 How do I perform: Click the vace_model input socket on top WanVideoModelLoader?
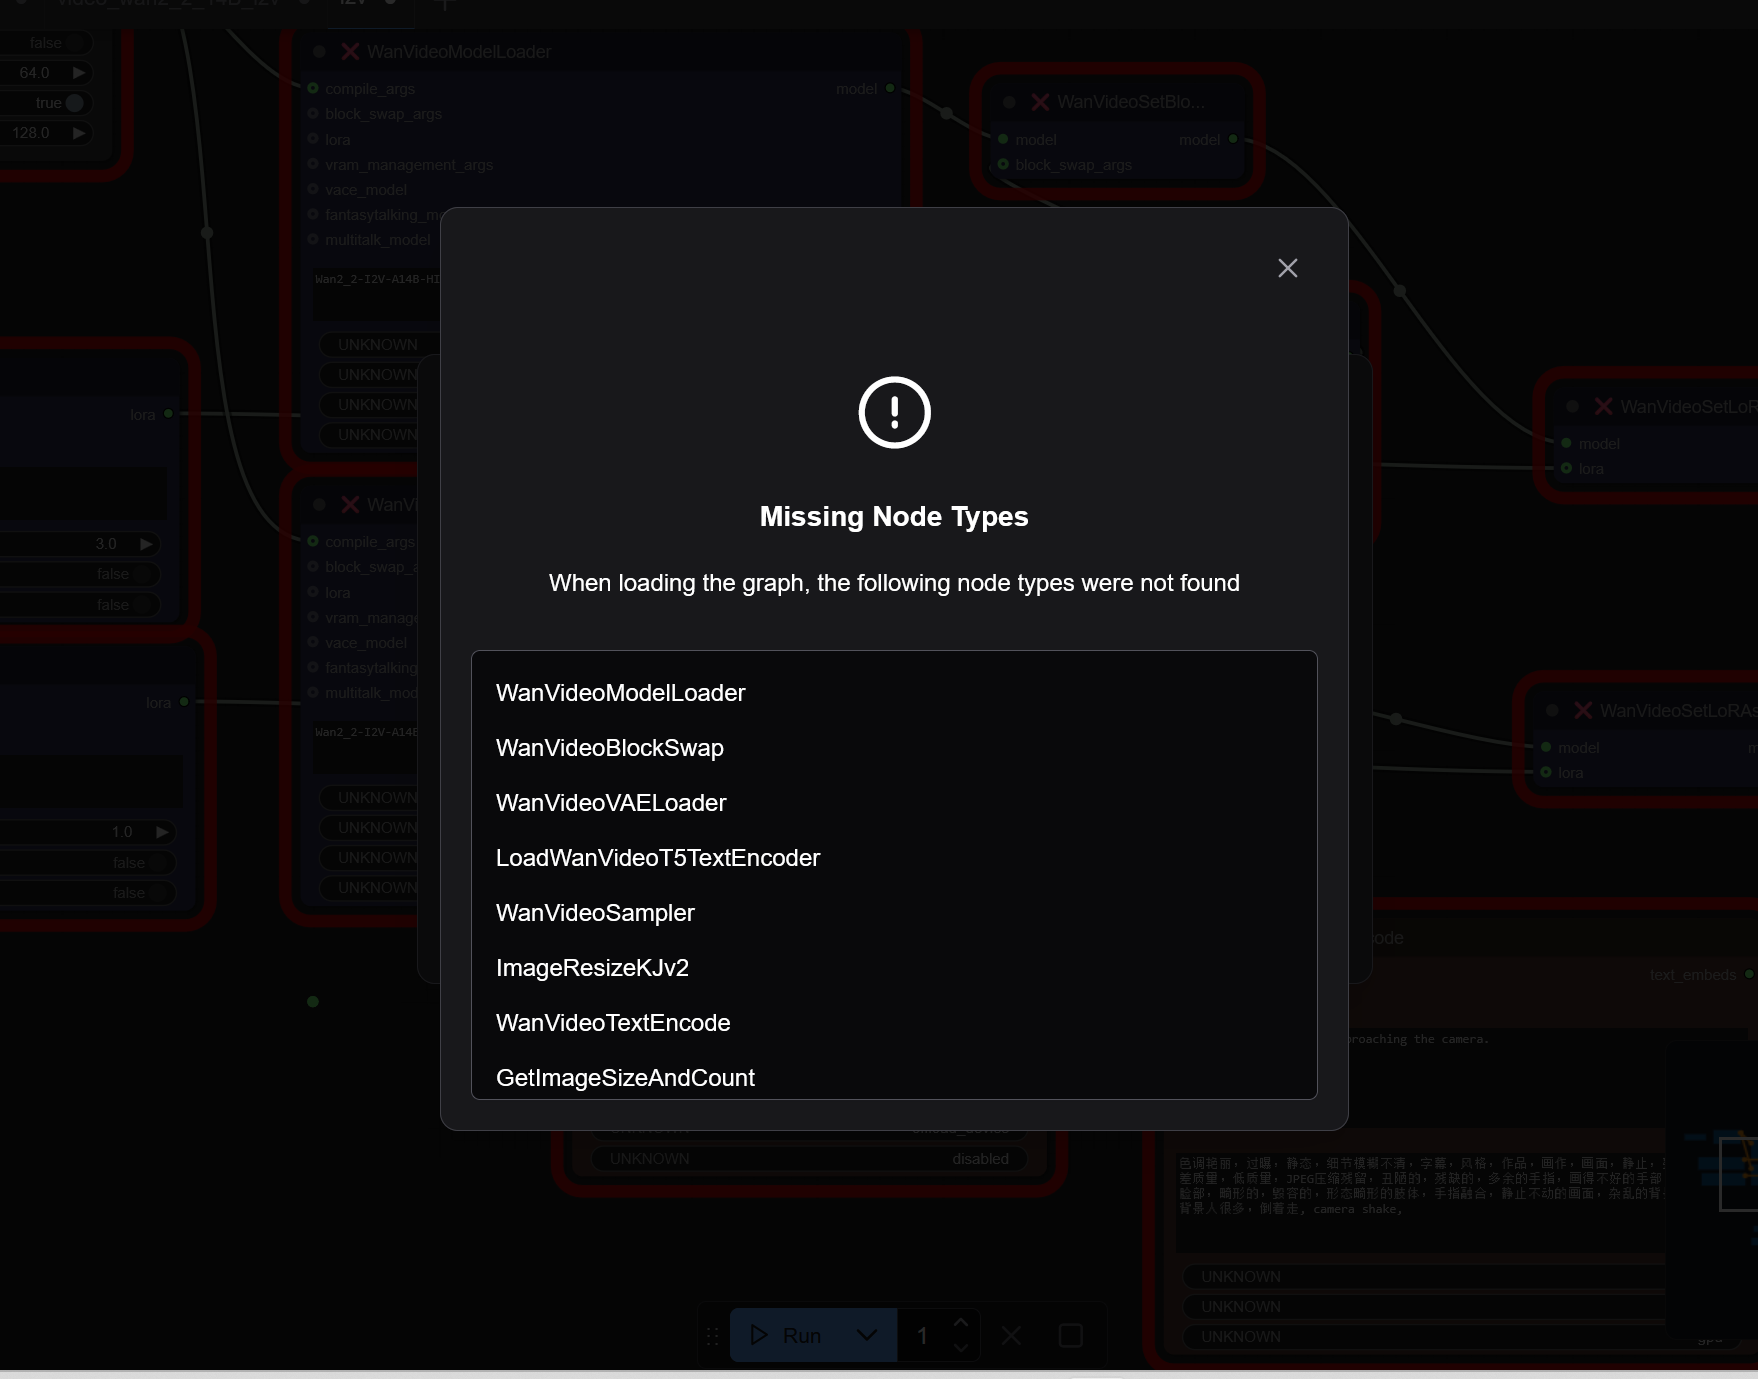pos(313,189)
